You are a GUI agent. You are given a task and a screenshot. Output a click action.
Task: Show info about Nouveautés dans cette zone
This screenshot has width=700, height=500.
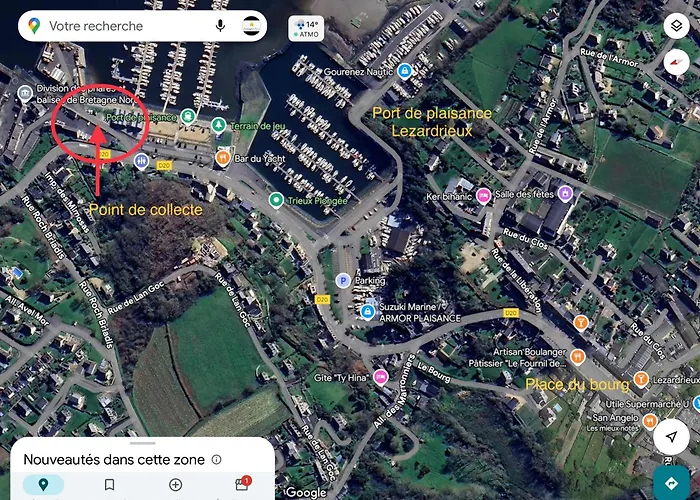[x=217, y=459]
